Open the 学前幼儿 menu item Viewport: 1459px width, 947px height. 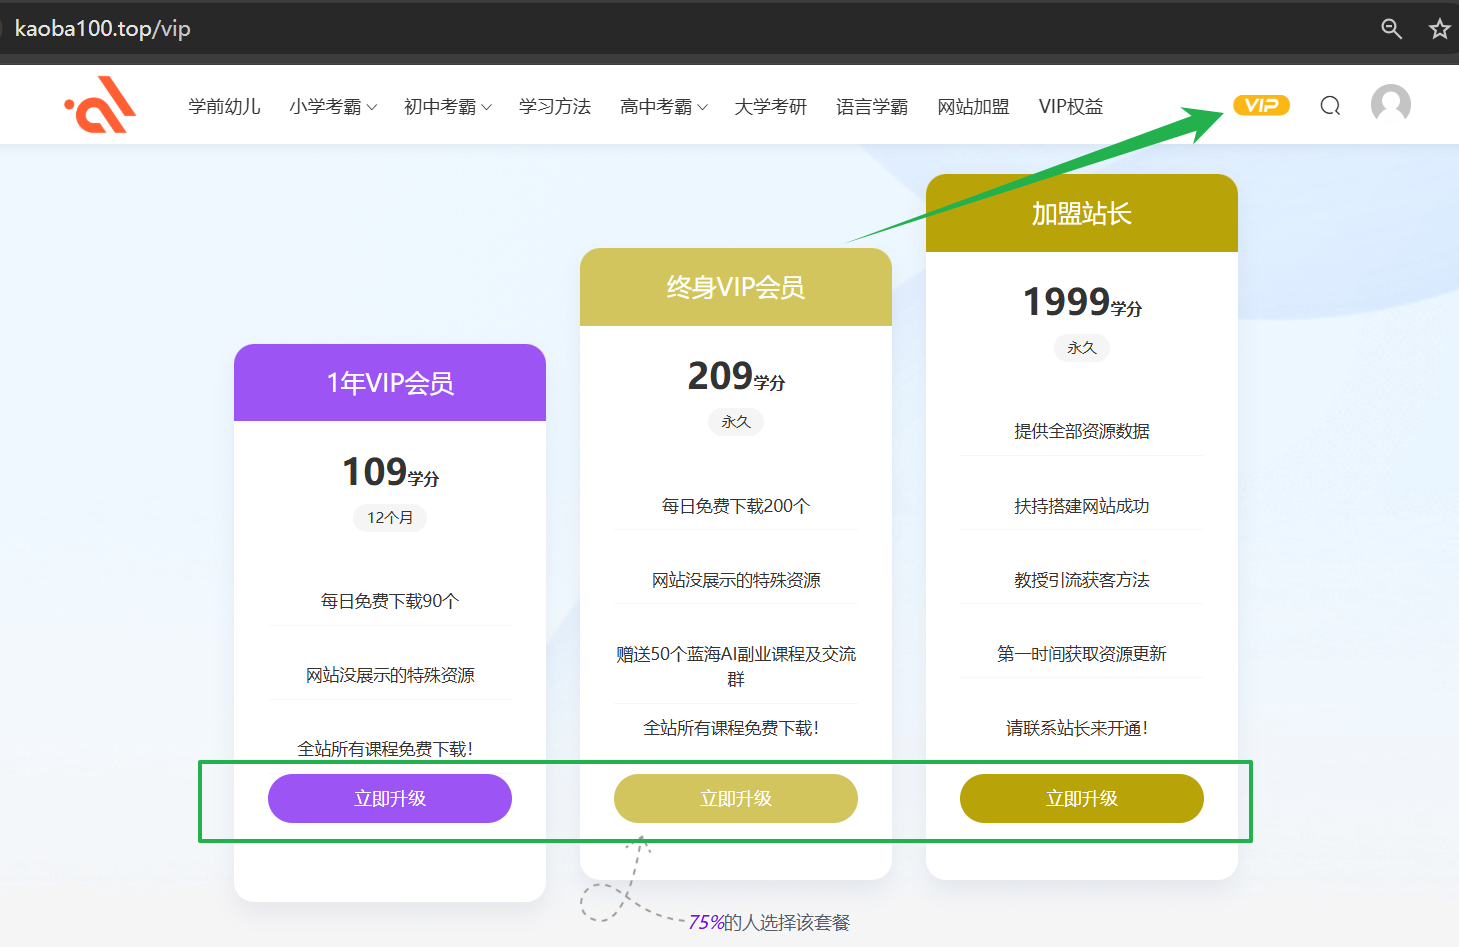tap(224, 107)
